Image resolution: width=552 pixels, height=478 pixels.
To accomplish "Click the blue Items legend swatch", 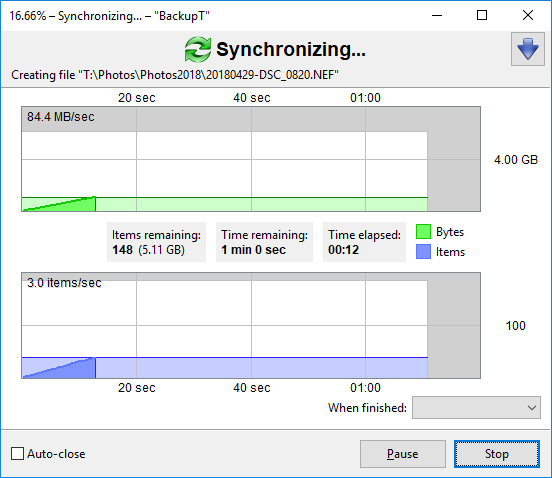I will (423, 252).
